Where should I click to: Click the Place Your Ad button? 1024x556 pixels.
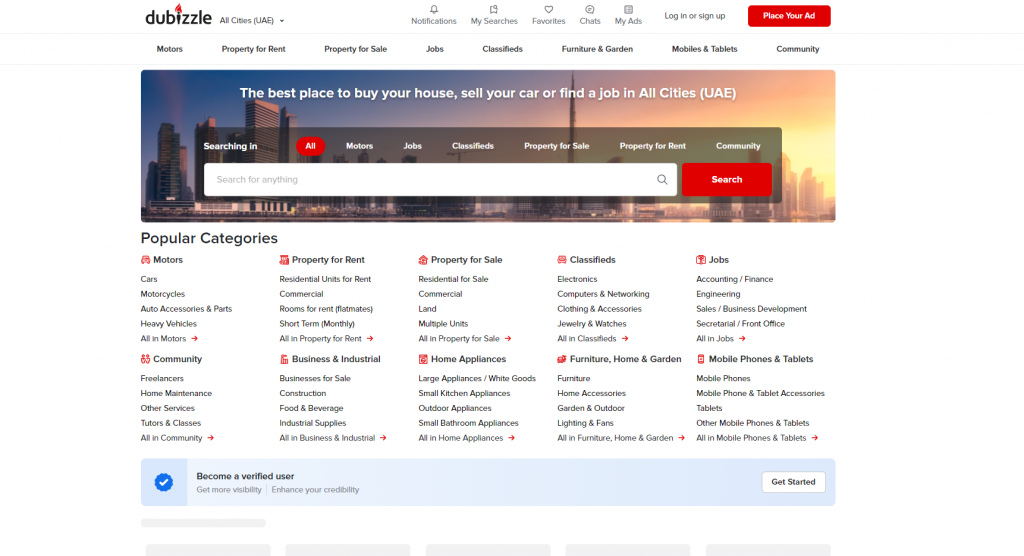[x=789, y=16]
